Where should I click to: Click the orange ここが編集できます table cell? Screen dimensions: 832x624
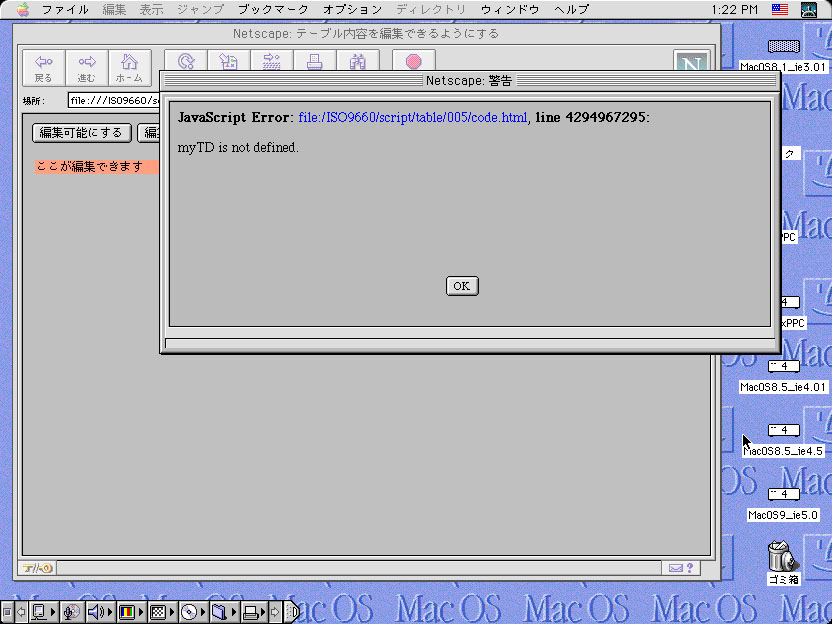tap(97, 167)
